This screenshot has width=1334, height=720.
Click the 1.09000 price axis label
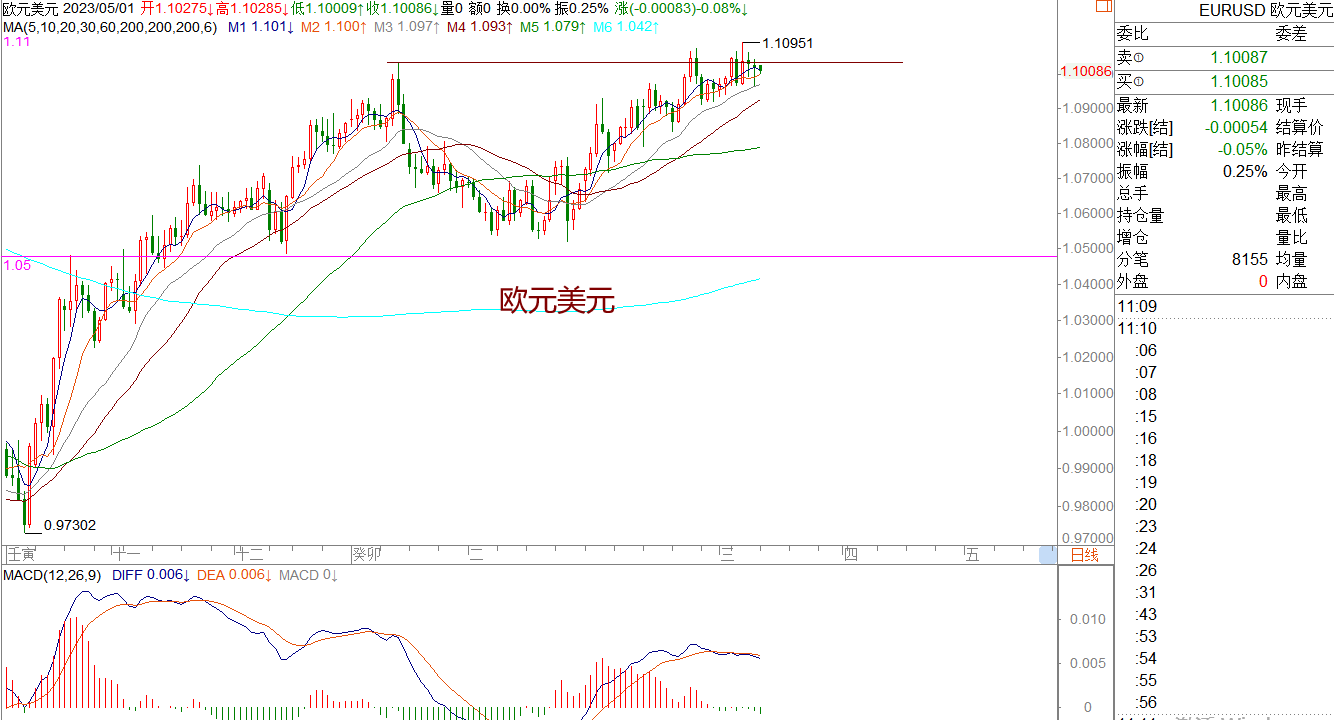(x=1087, y=107)
